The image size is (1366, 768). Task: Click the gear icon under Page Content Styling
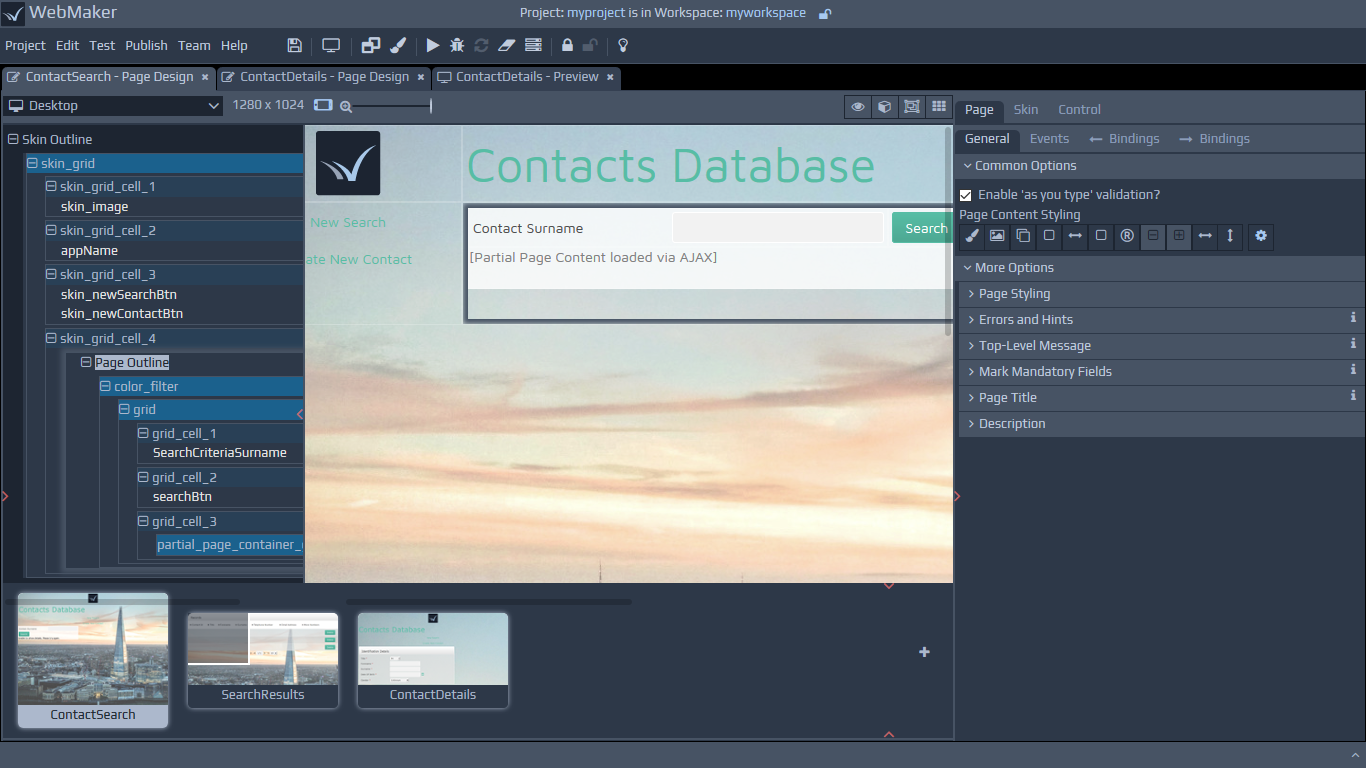click(1261, 236)
